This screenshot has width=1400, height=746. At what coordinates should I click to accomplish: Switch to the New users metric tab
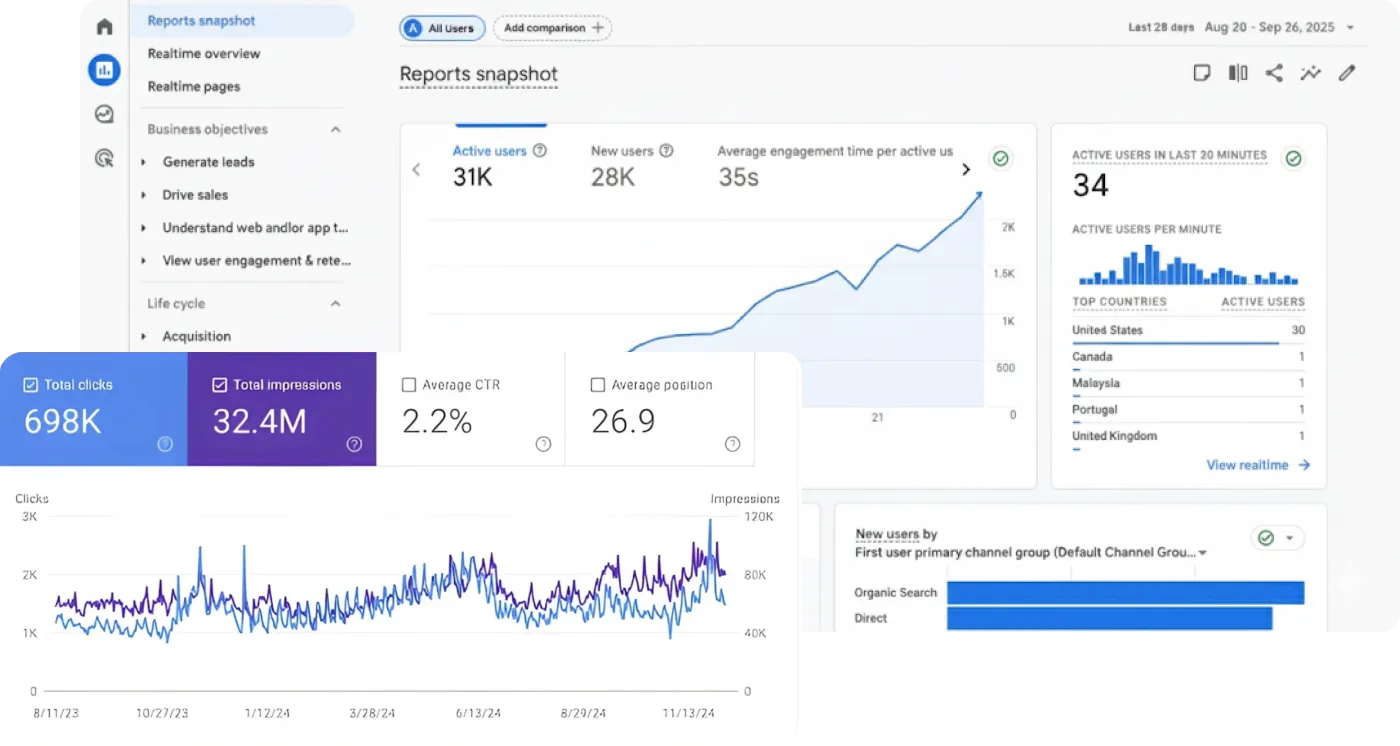click(x=622, y=152)
